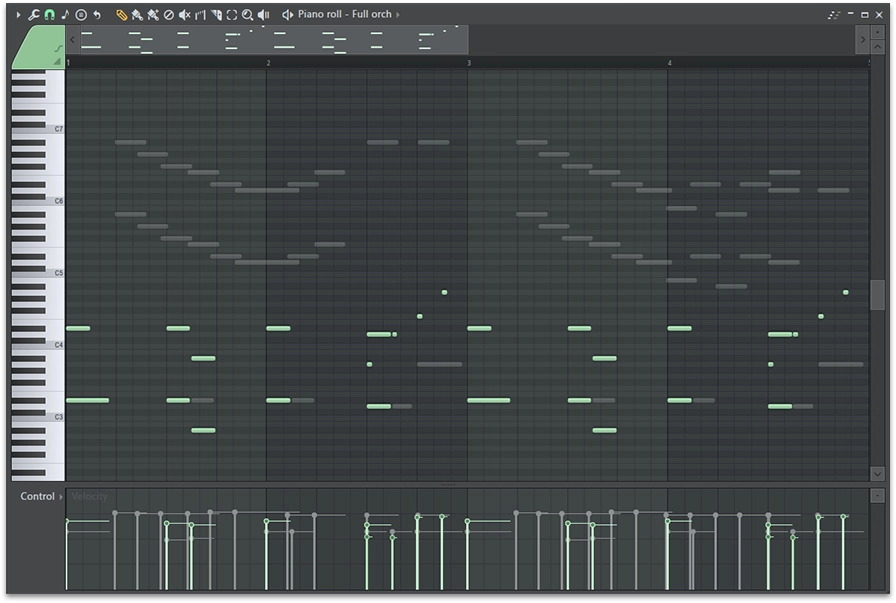
Task: Toggle the speaker playback preview tool
Action: tap(263, 15)
